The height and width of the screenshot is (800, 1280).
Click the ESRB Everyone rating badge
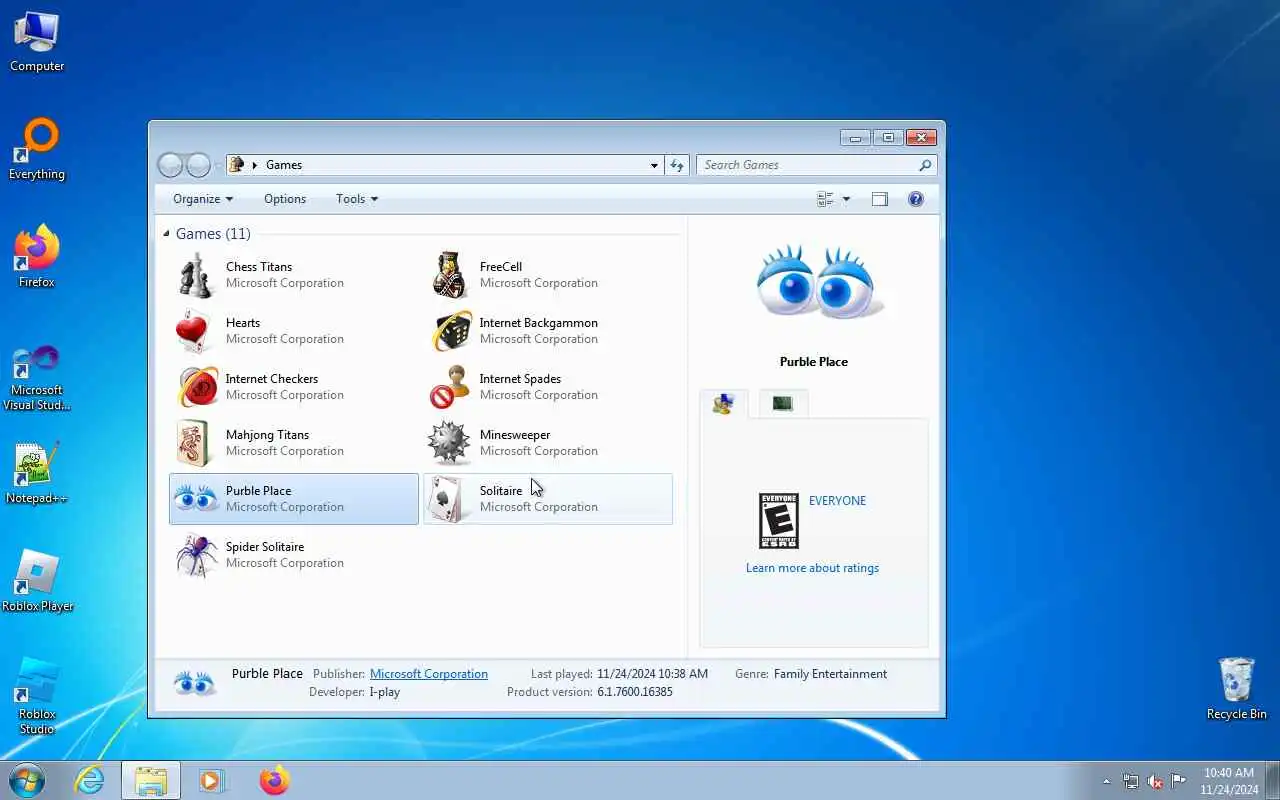coord(779,520)
